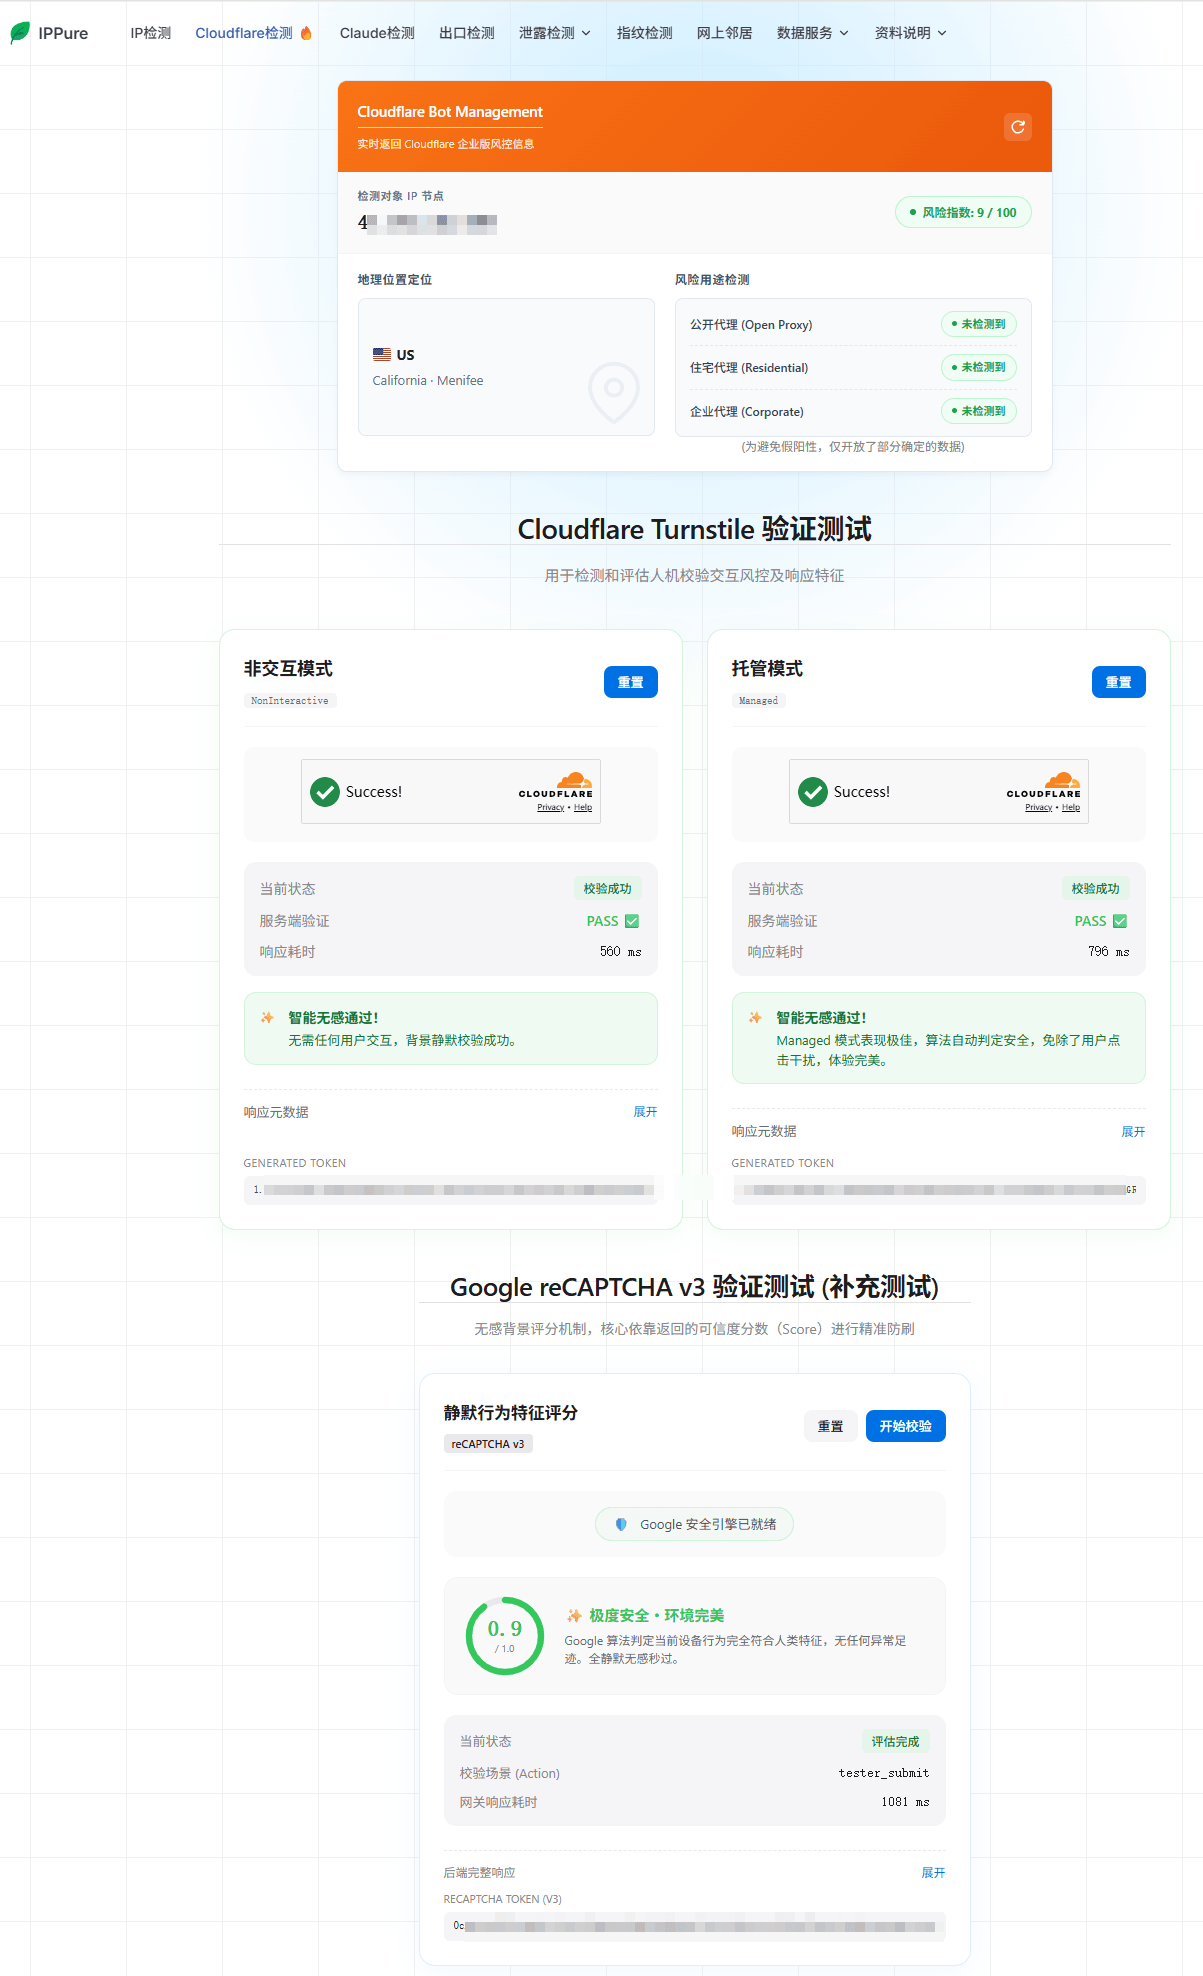Refresh the Cloudflare Bot Management panel
The image size is (1203, 1976).
pyautogui.click(x=1018, y=127)
